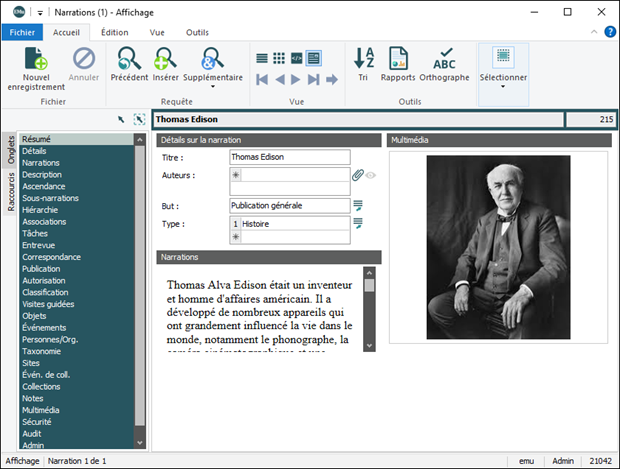Image resolution: width=620 pixels, height=470 pixels.
Task: Go to the next record arrow
Action: tap(297, 79)
